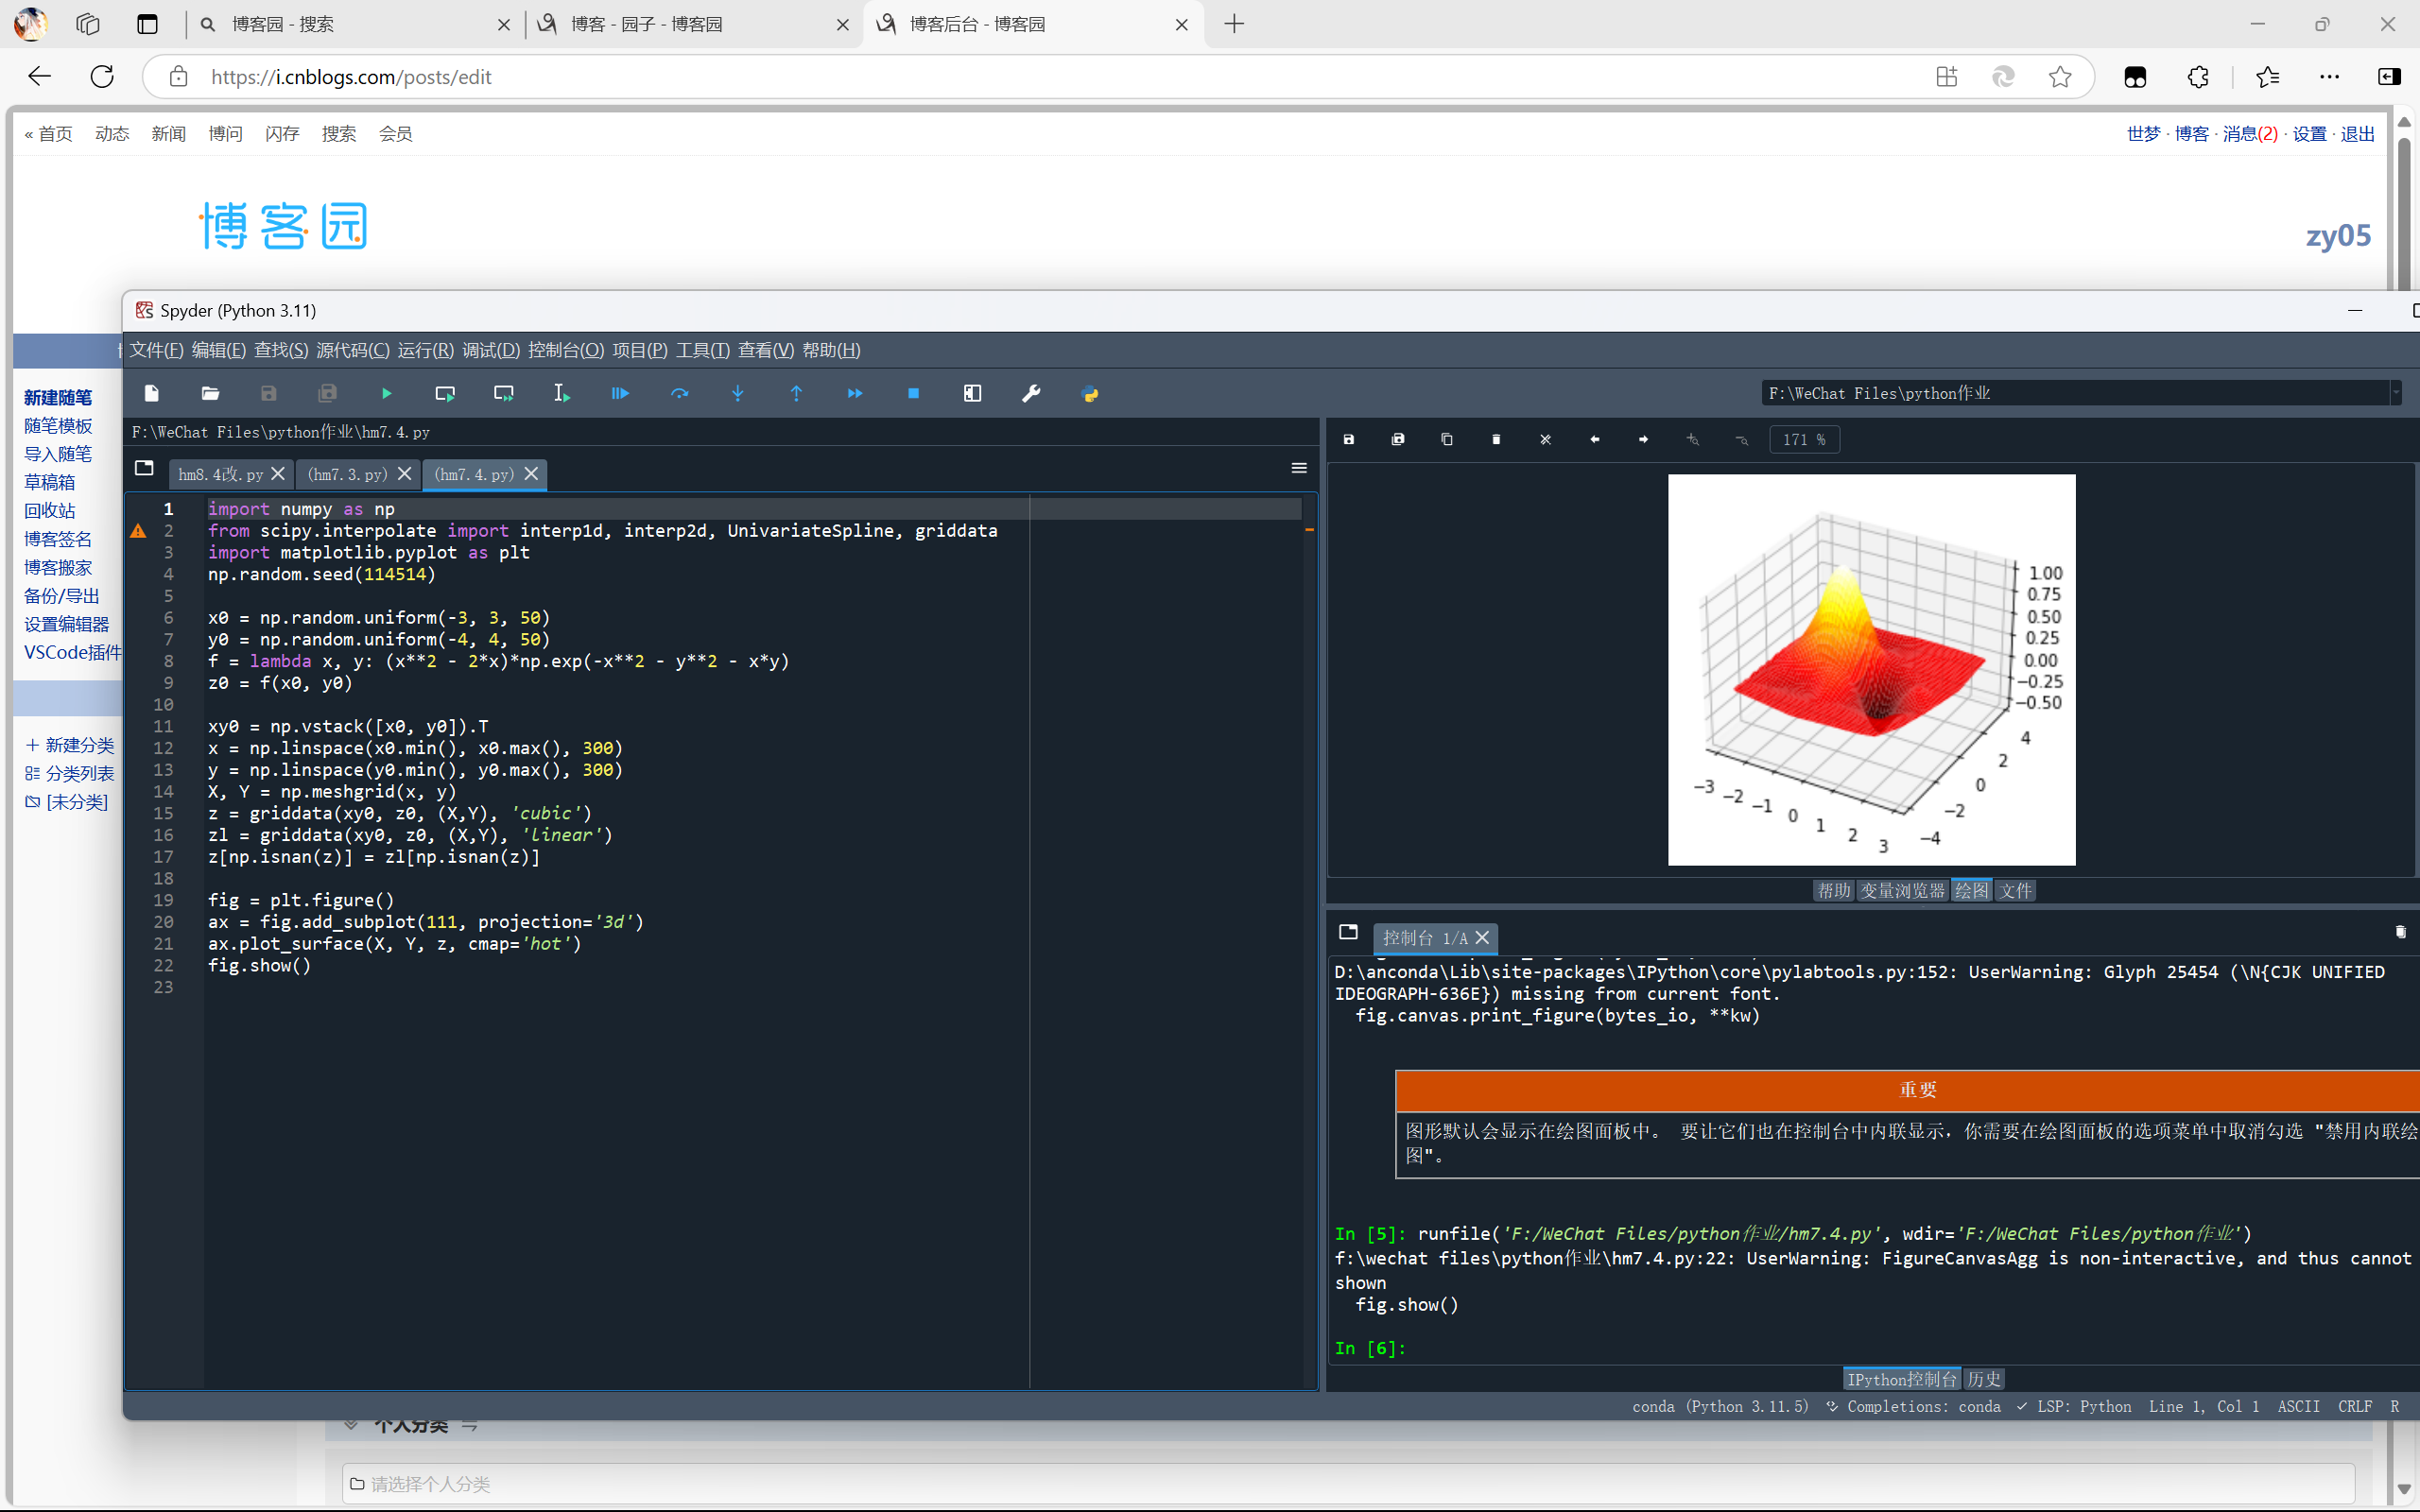Screen dimensions: 2420x1512
Task: Click the run current cell icon
Action: pos(445,394)
